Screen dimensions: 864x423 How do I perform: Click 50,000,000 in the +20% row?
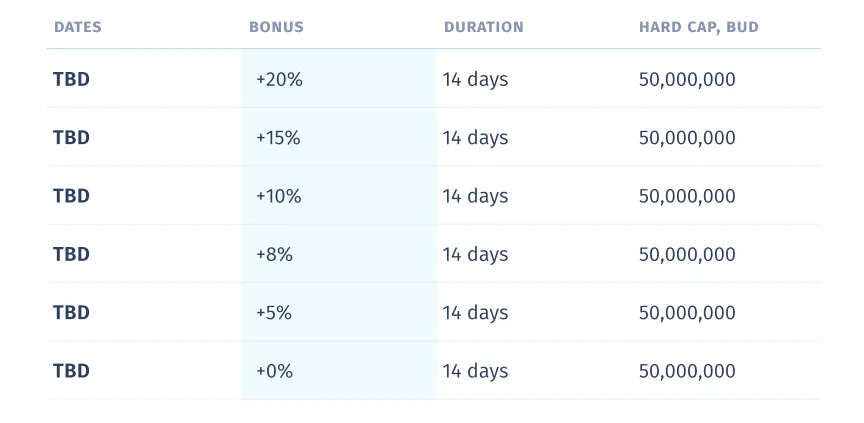point(687,80)
